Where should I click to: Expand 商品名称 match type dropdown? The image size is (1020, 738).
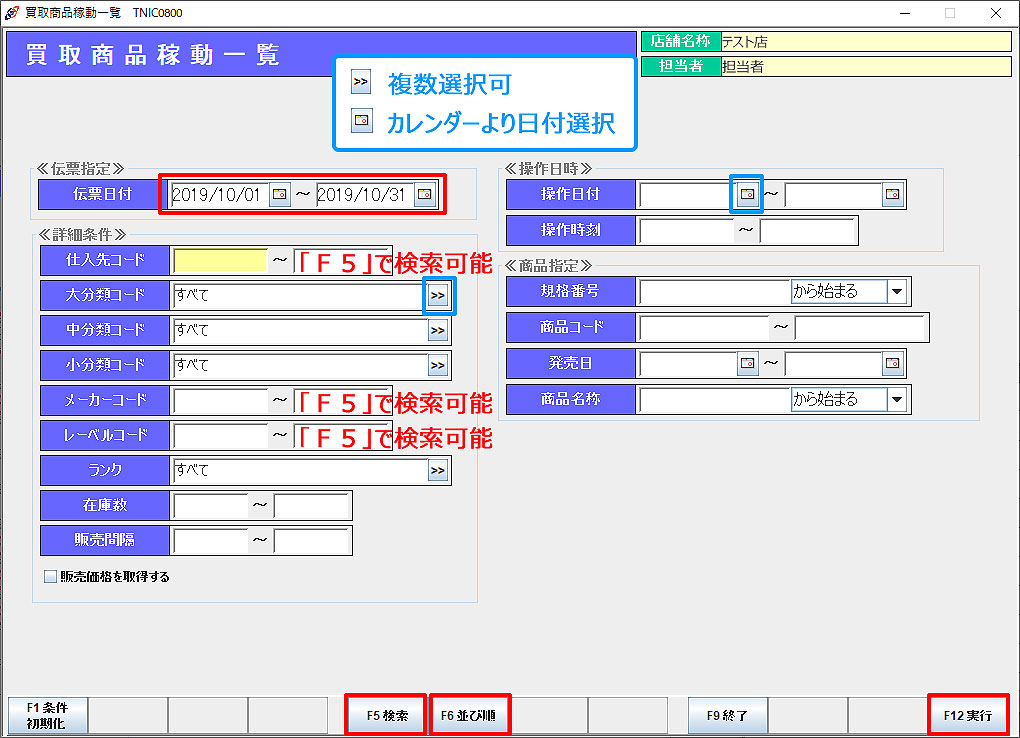click(897, 400)
